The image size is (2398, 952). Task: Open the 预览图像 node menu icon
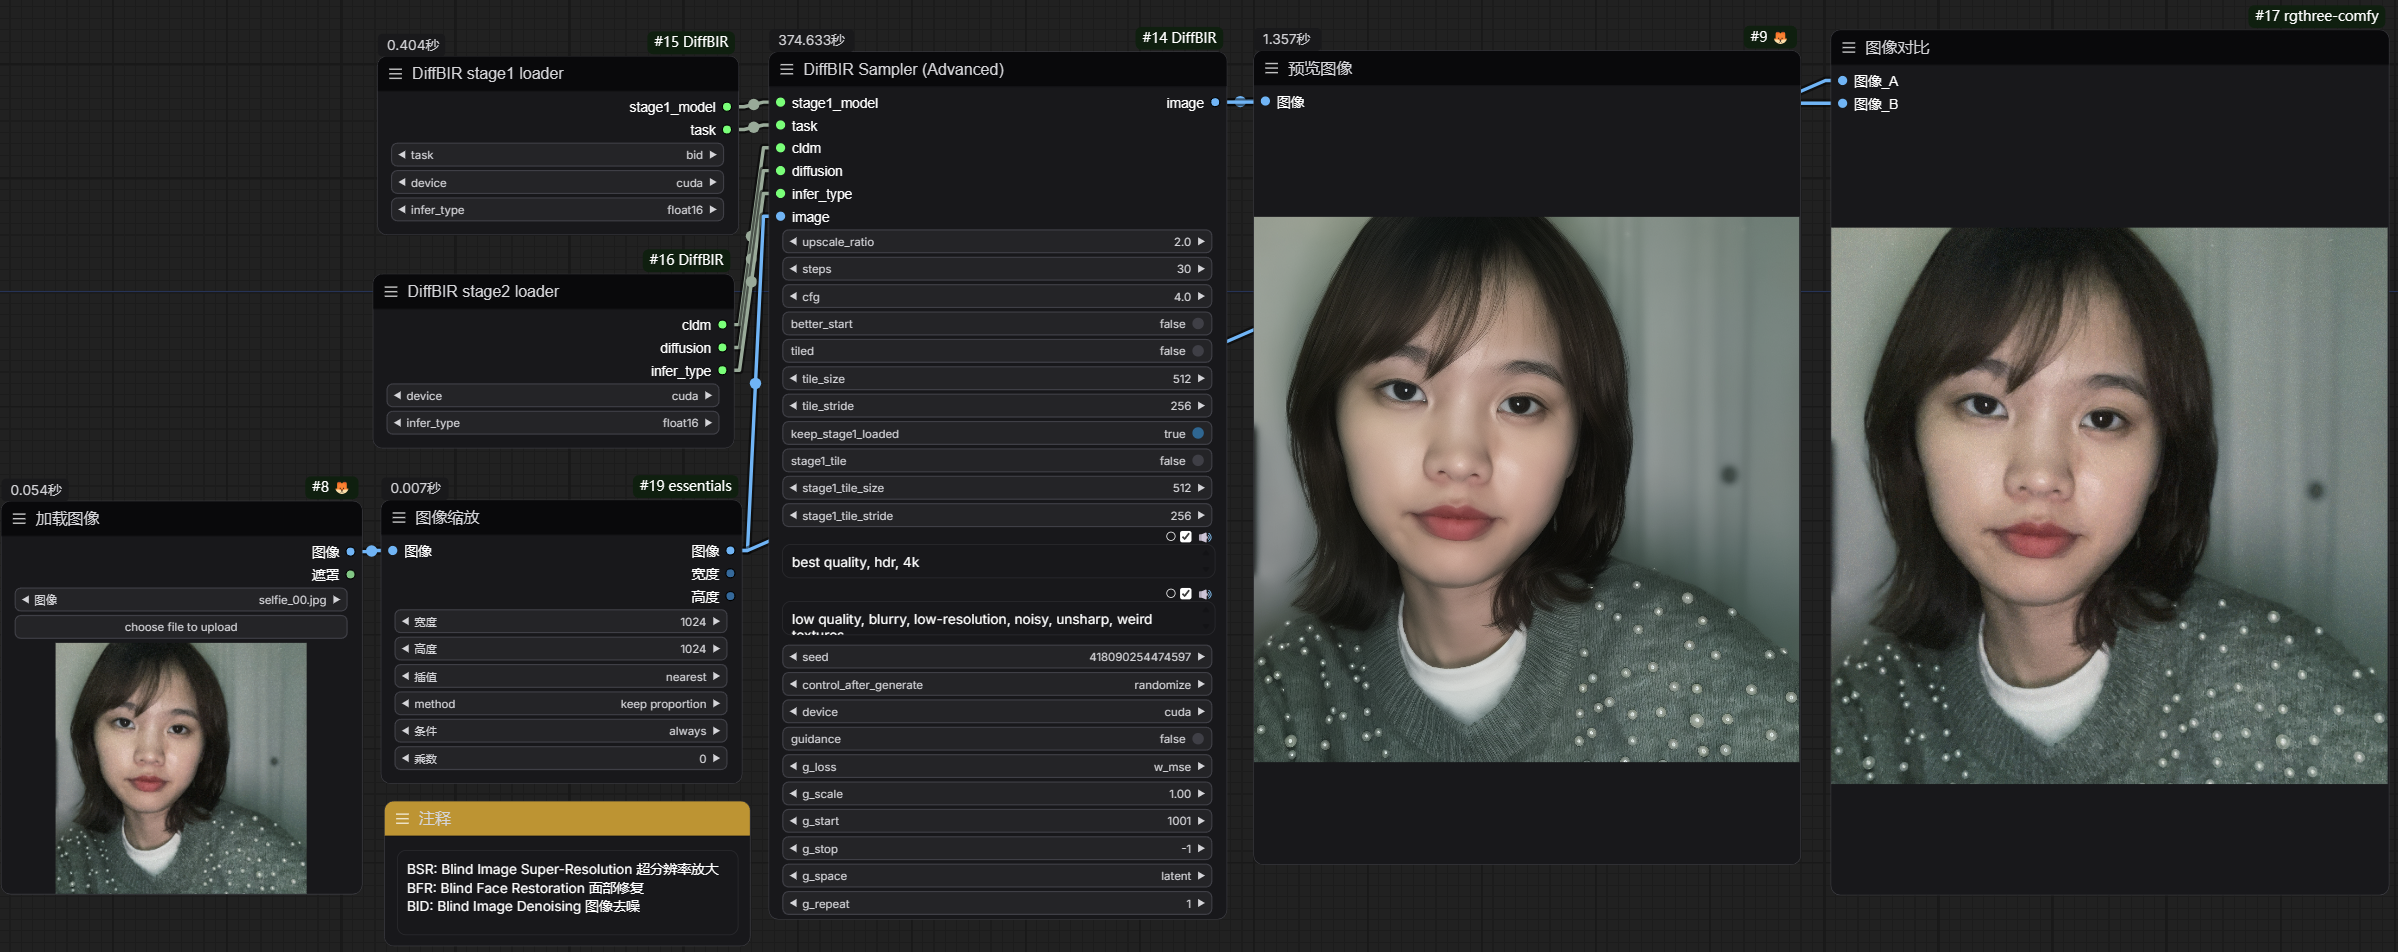pos(1271,68)
